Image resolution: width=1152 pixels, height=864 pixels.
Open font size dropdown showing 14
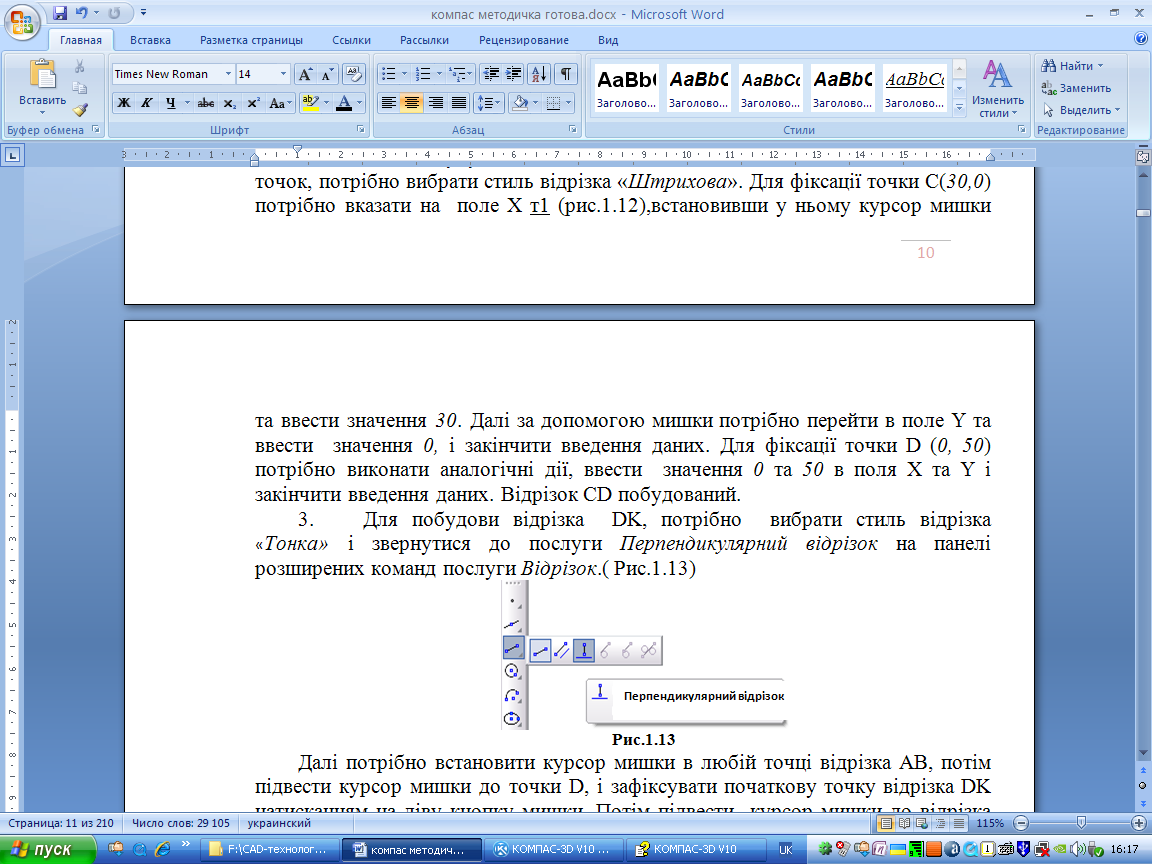284,74
